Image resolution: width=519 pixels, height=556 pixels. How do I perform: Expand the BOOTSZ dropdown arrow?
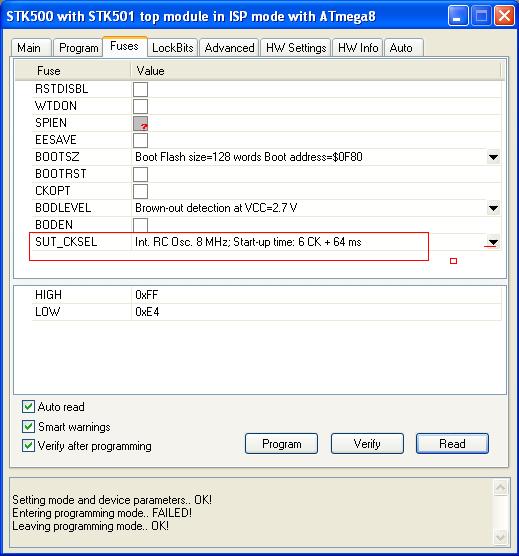(493, 157)
